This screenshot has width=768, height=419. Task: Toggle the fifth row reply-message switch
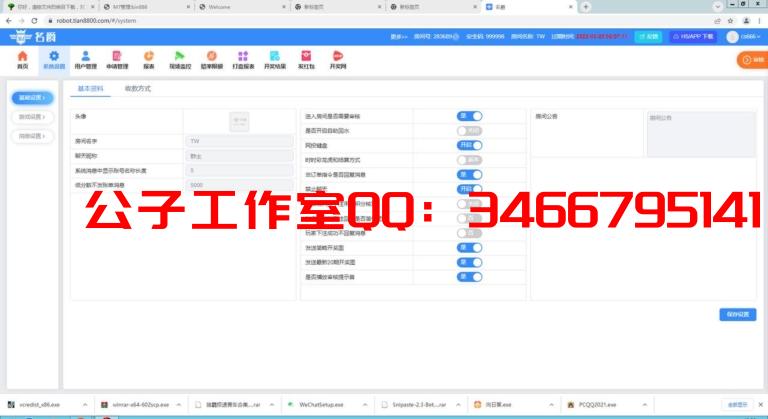click(x=469, y=174)
